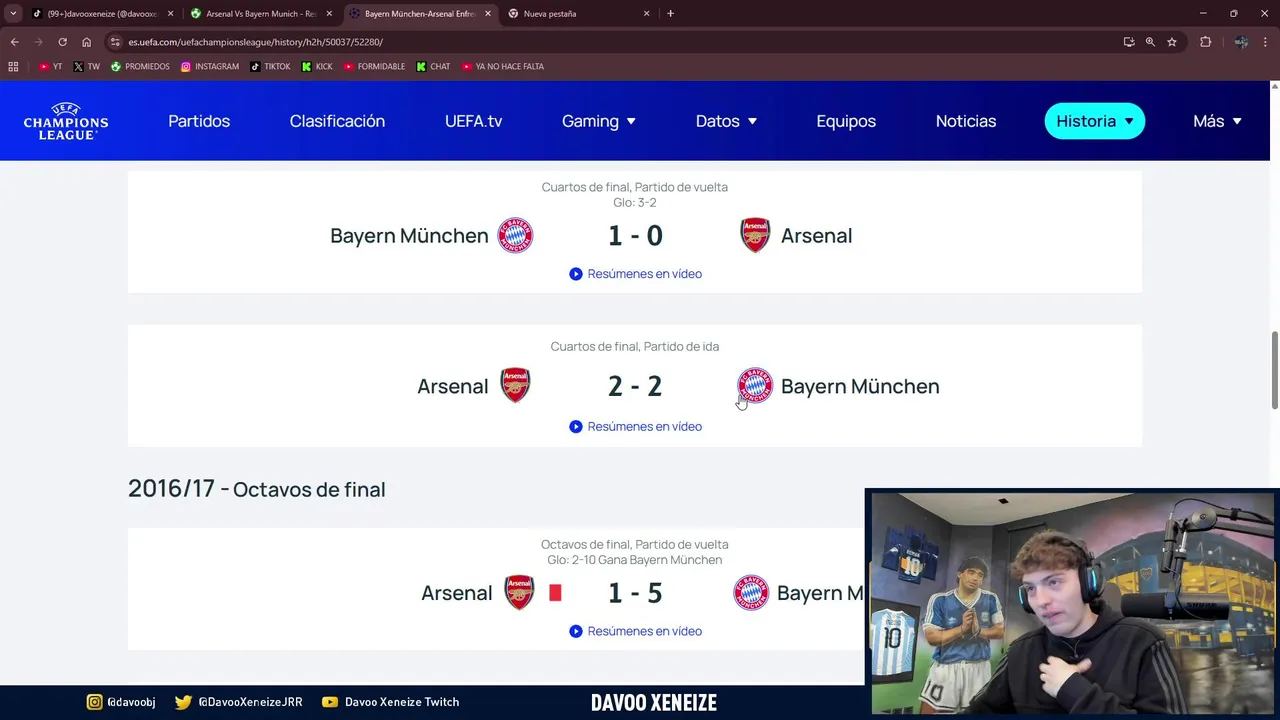The width and height of the screenshot is (1280, 720).
Task: Click the page's vertical scrollbar thumb
Action: [x=1274, y=370]
